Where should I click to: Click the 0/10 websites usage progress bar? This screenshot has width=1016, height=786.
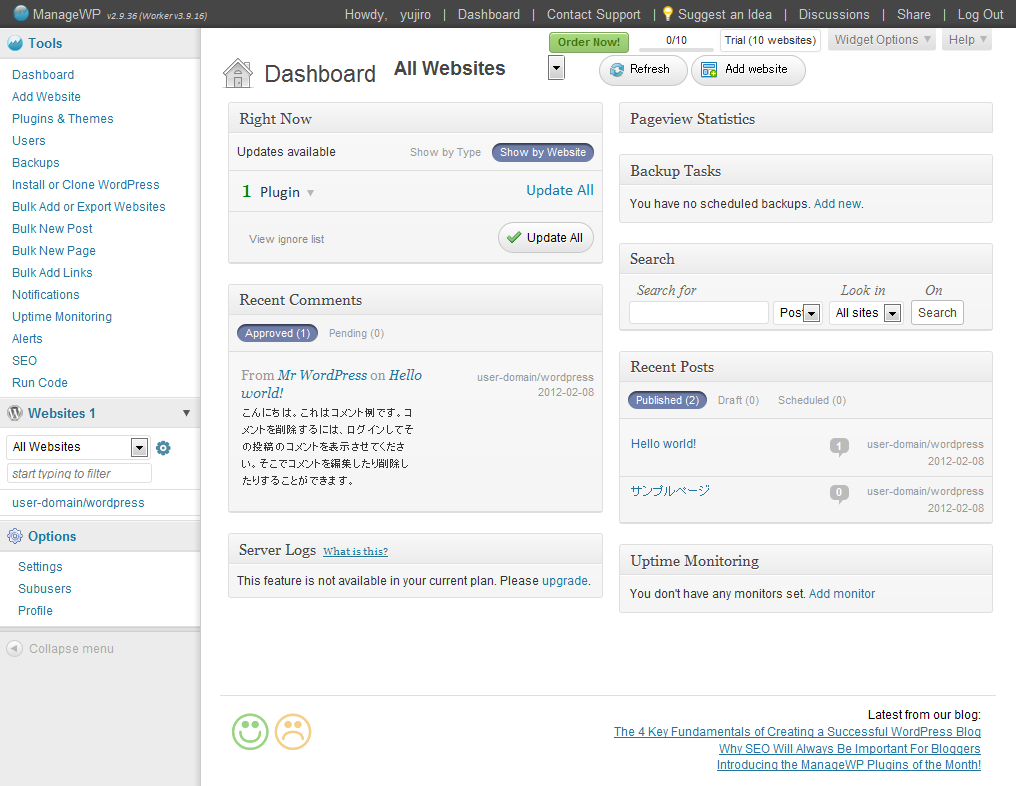(676, 41)
